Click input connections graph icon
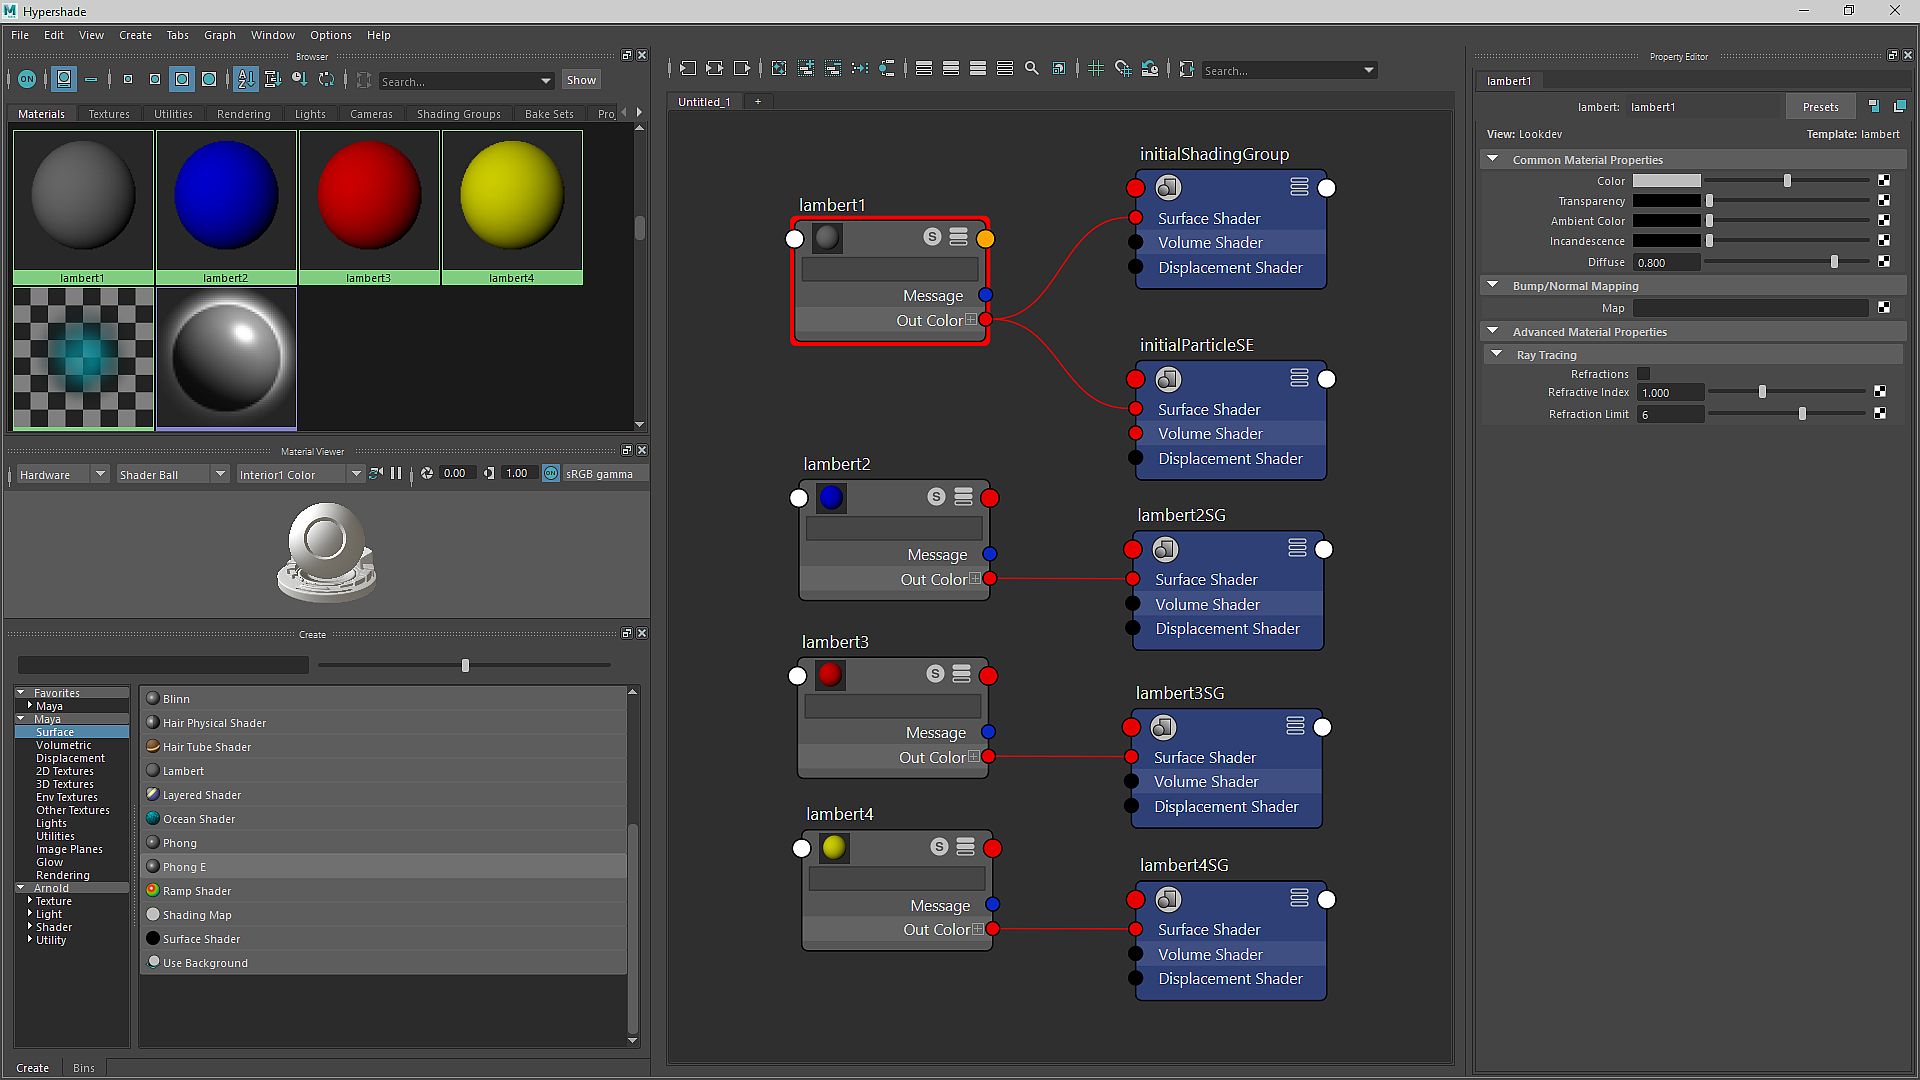This screenshot has width=1920, height=1080. (688, 69)
